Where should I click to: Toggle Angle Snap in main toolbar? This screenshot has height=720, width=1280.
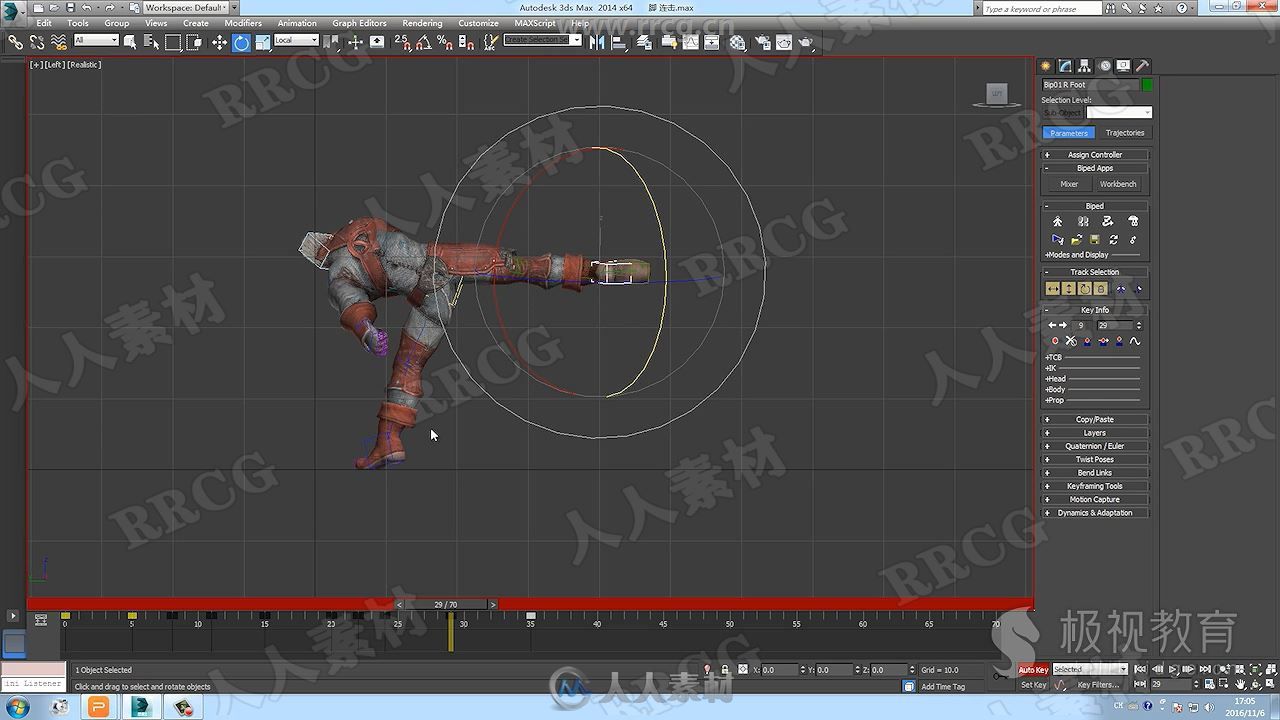pyautogui.click(x=423, y=42)
